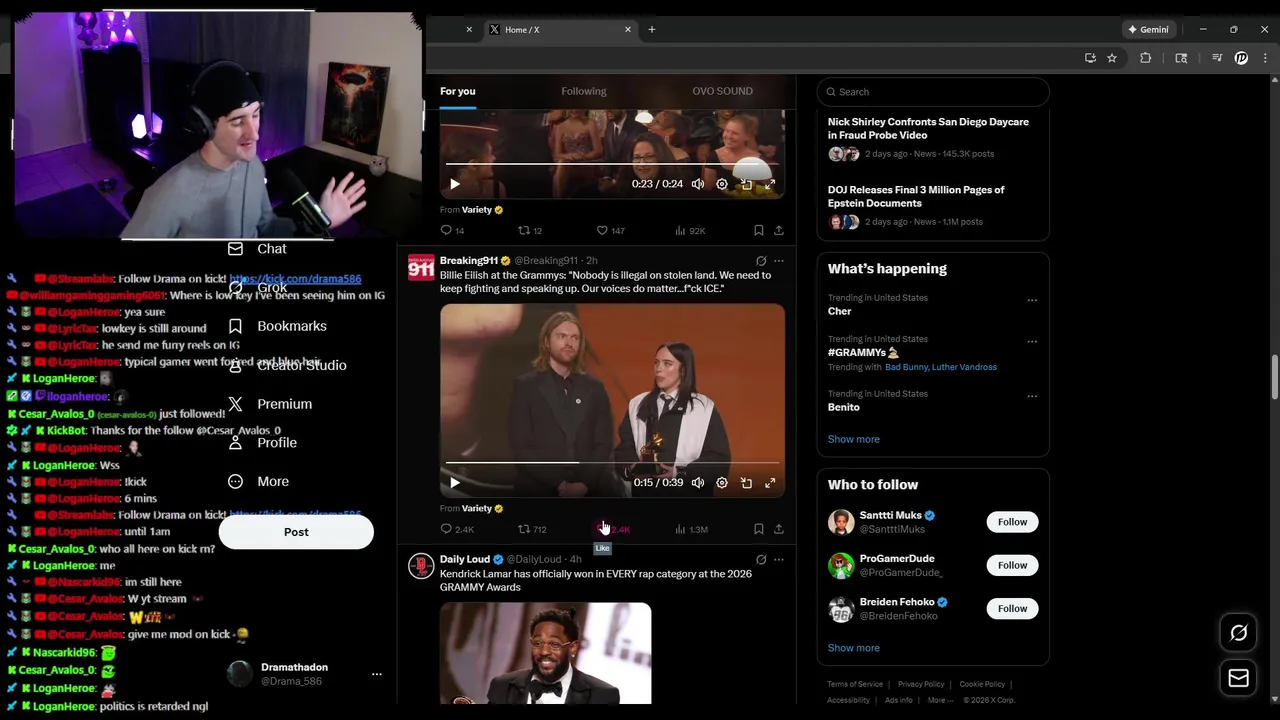
Task: Switch to the For you tab
Action: click(x=458, y=91)
